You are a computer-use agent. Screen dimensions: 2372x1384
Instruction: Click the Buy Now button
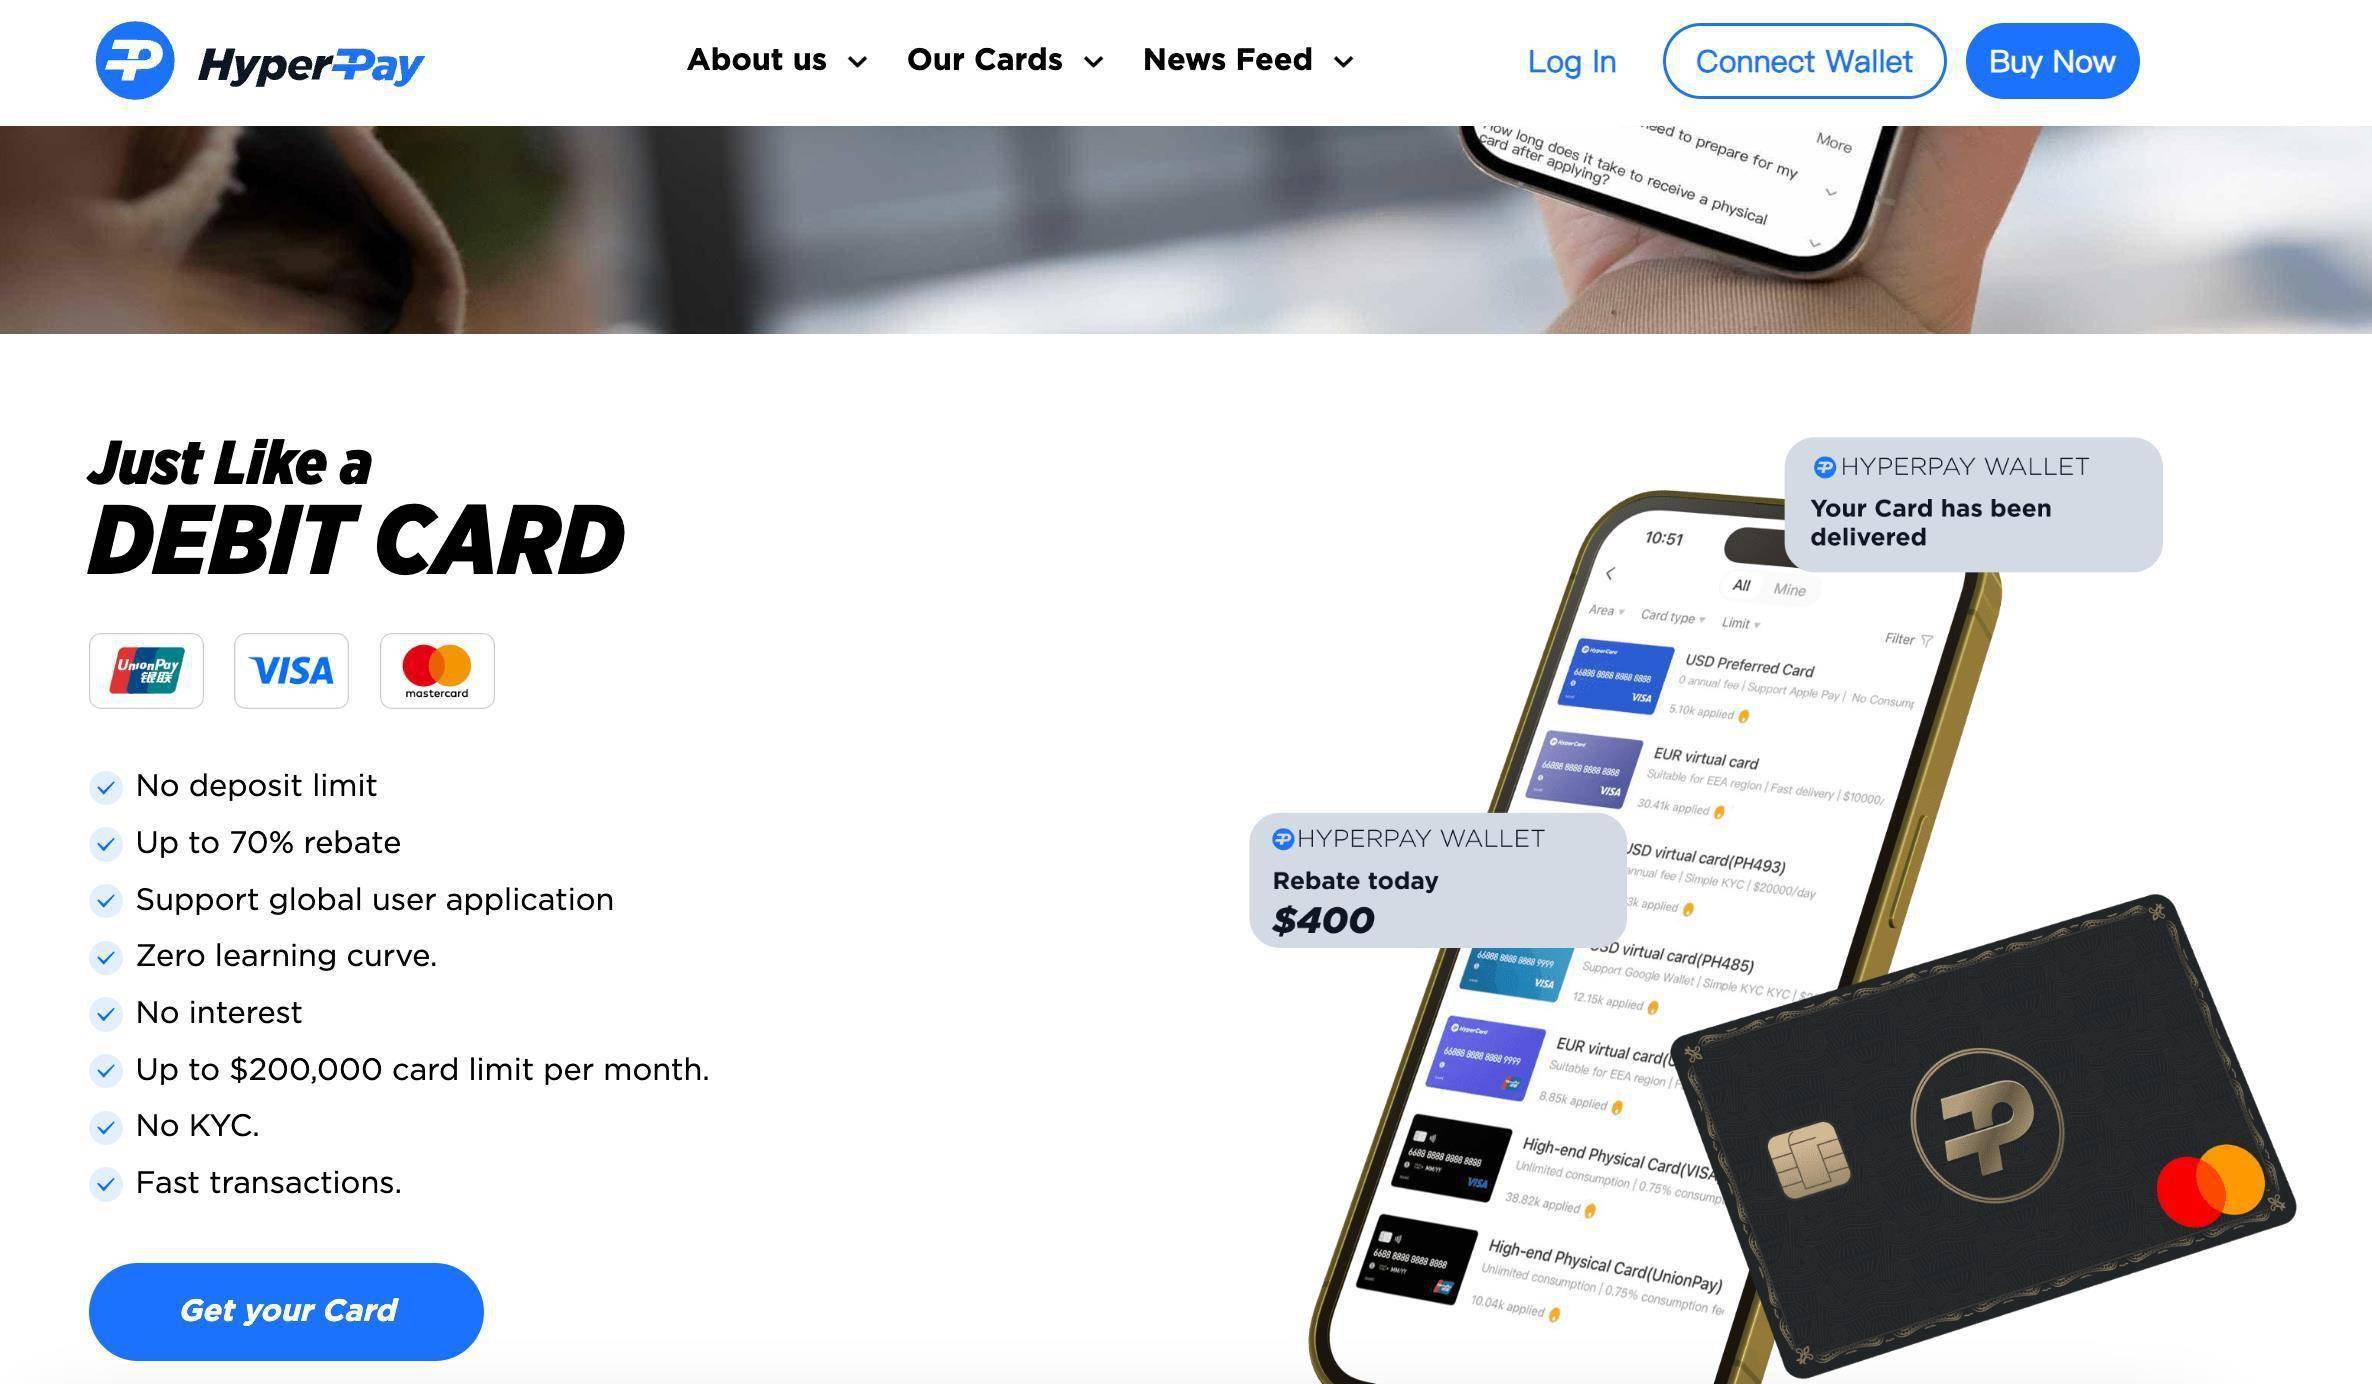click(x=2052, y=61)
